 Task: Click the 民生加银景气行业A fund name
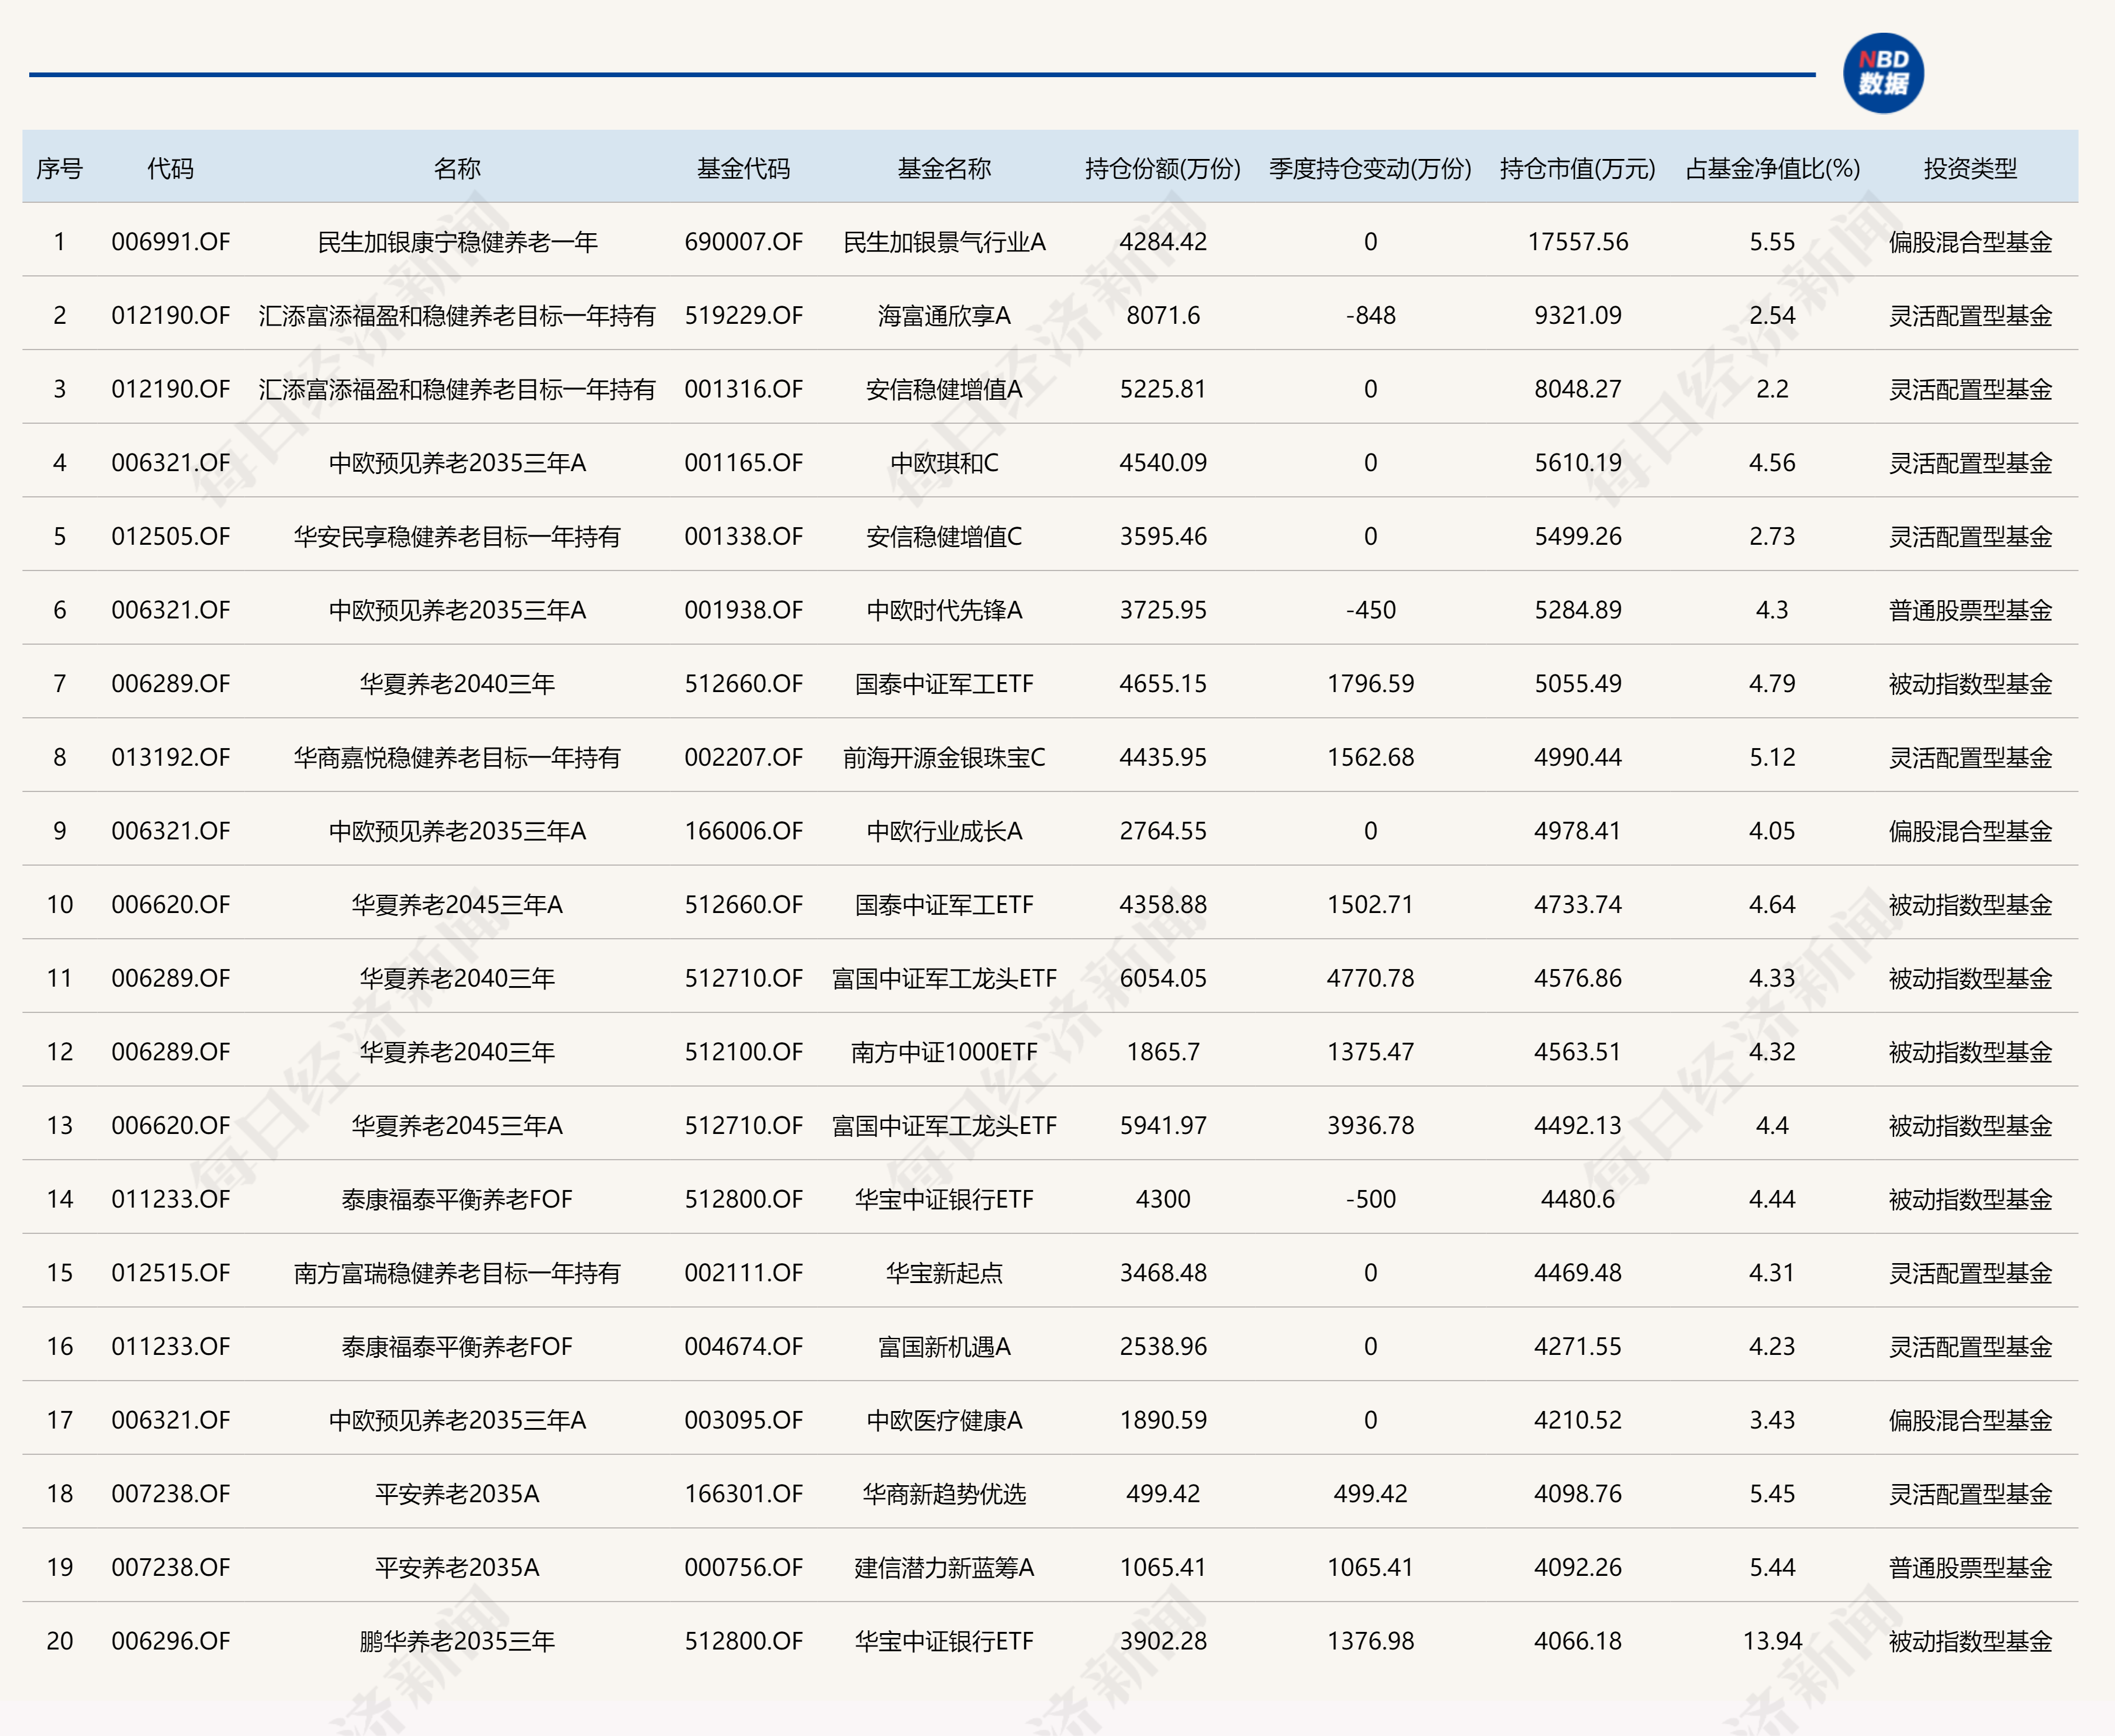point(944,242)
